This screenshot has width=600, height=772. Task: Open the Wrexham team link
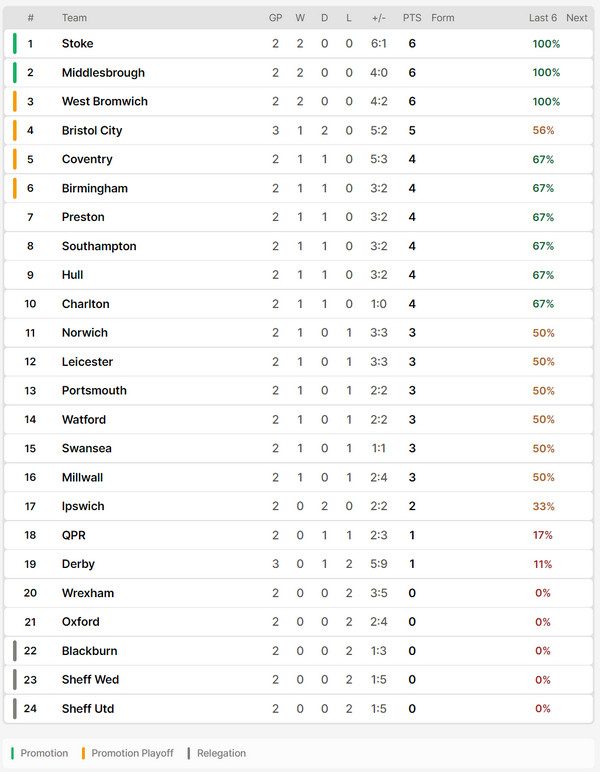click(x=88, y=593)
